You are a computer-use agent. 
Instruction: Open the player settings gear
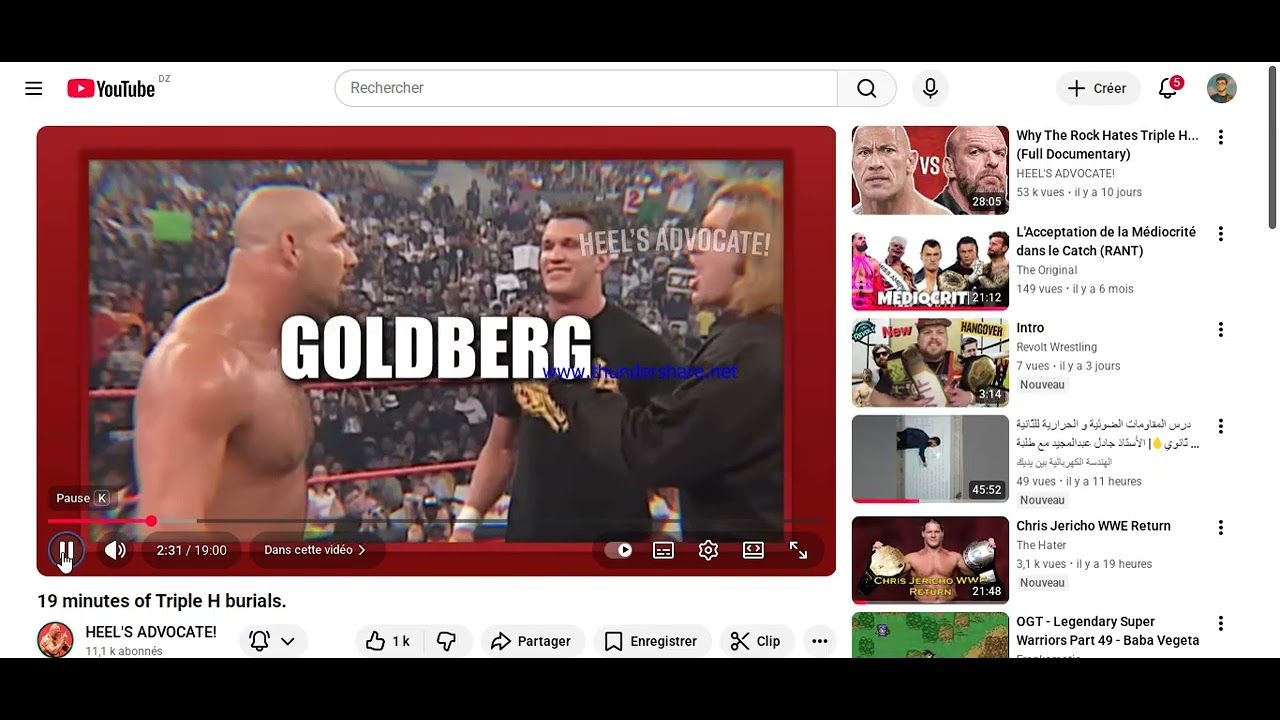(708, 550)
